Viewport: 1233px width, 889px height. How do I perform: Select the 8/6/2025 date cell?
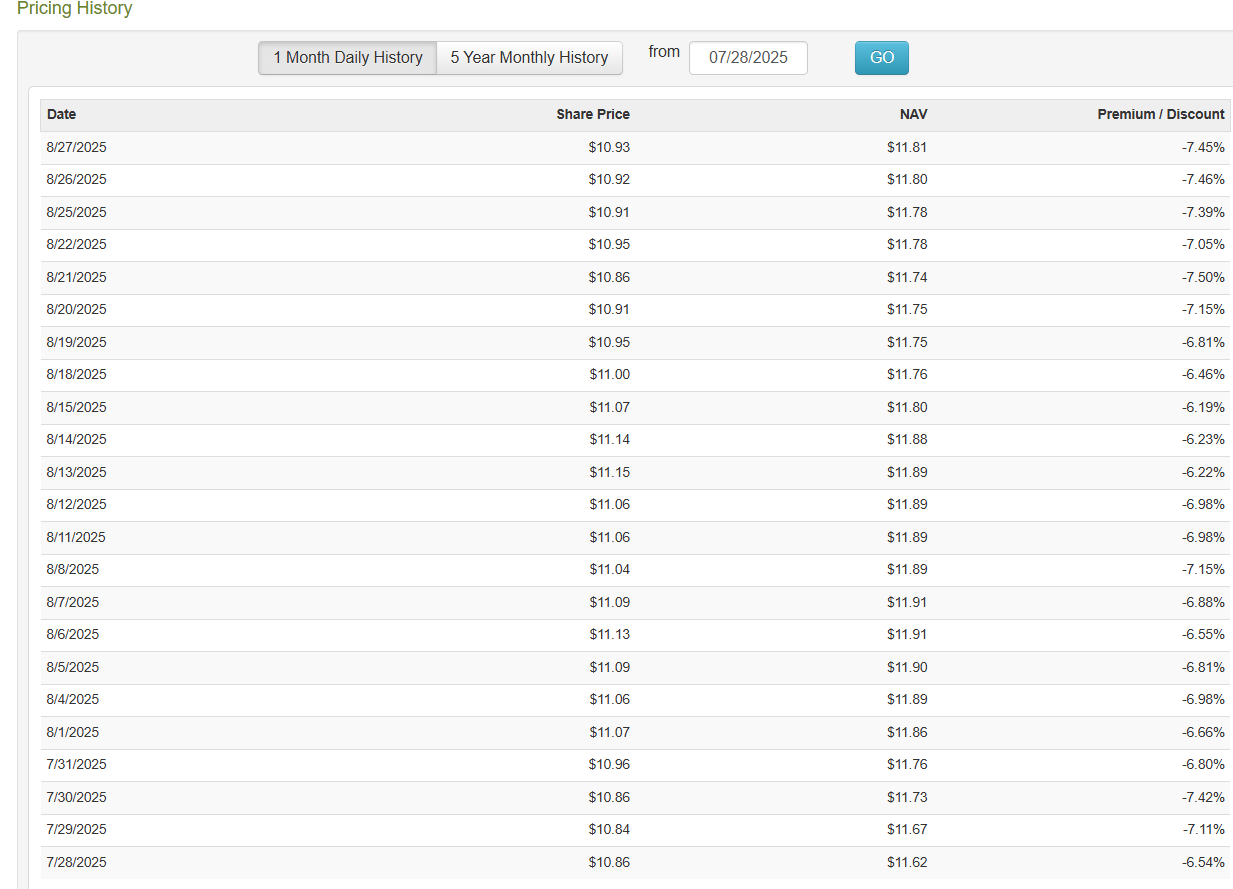[72, 635]
